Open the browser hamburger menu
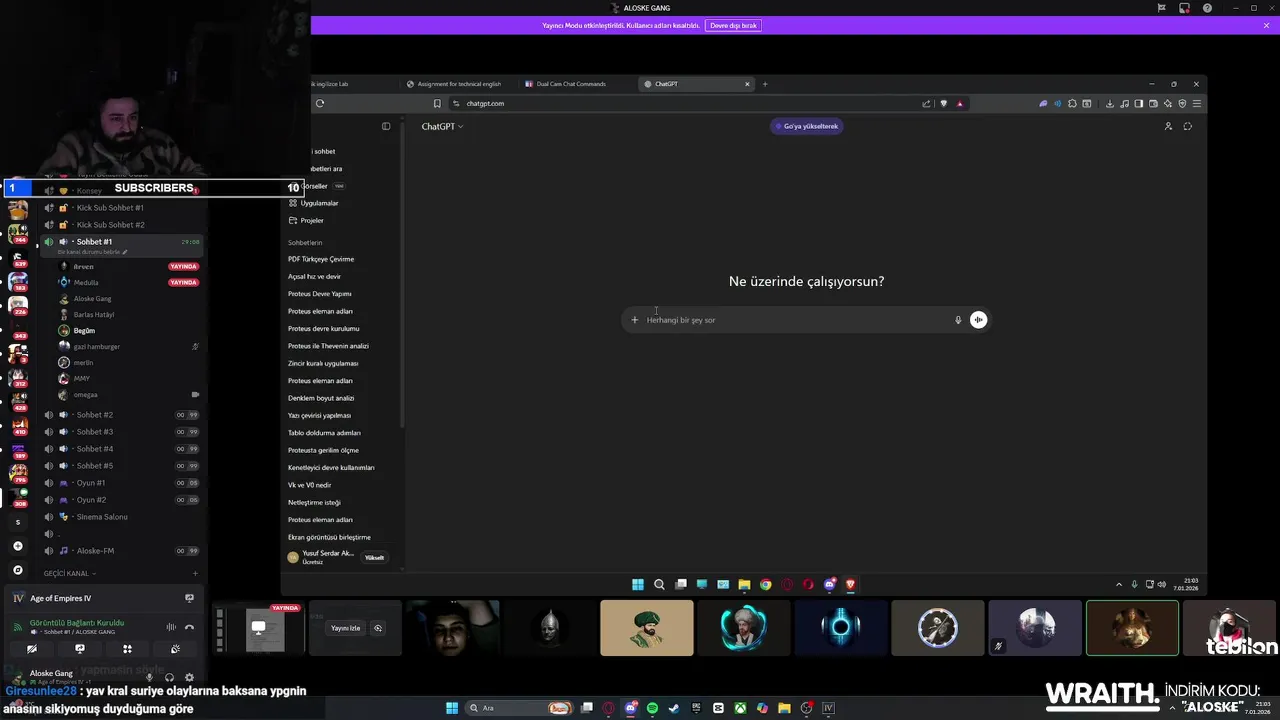 pos(1197,103)
